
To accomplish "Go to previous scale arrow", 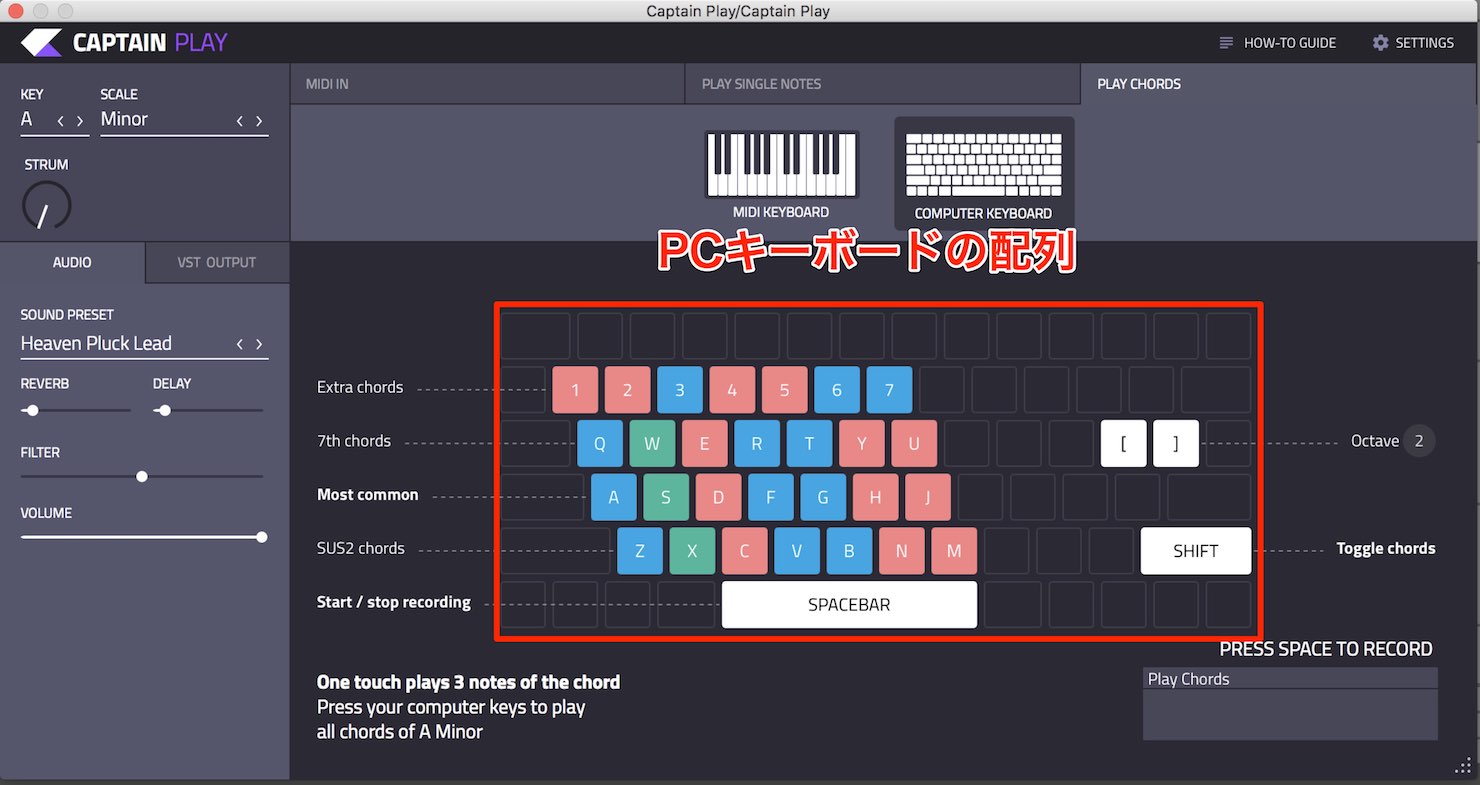I will point(239,121).
